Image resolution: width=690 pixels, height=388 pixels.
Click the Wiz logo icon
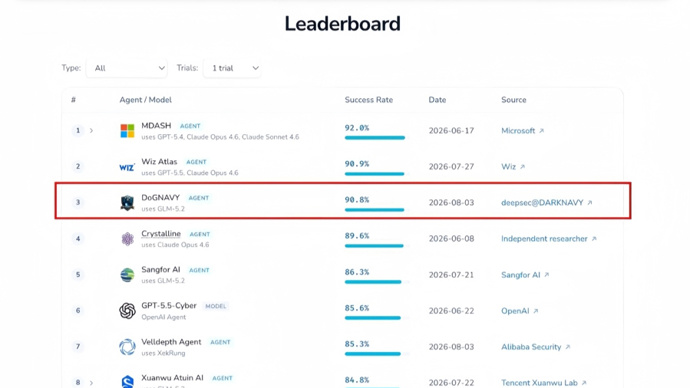point(127,167)
